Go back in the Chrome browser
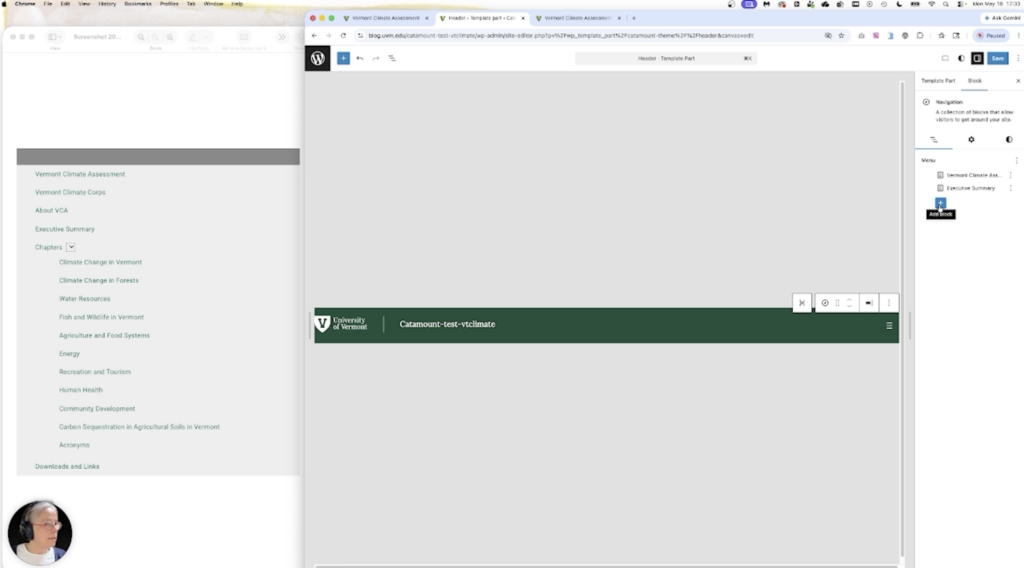Viewport: 1024px width, 568px height. coord(314,35)
